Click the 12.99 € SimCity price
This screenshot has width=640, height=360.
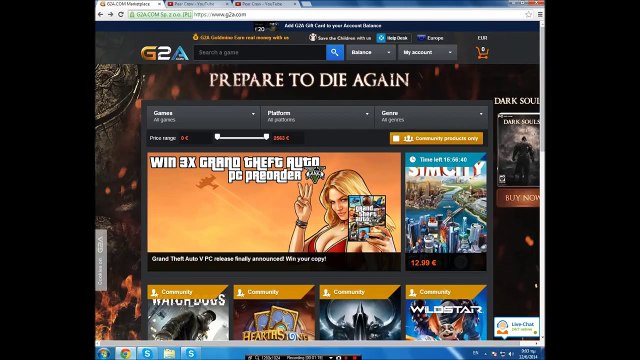(423, 263)
